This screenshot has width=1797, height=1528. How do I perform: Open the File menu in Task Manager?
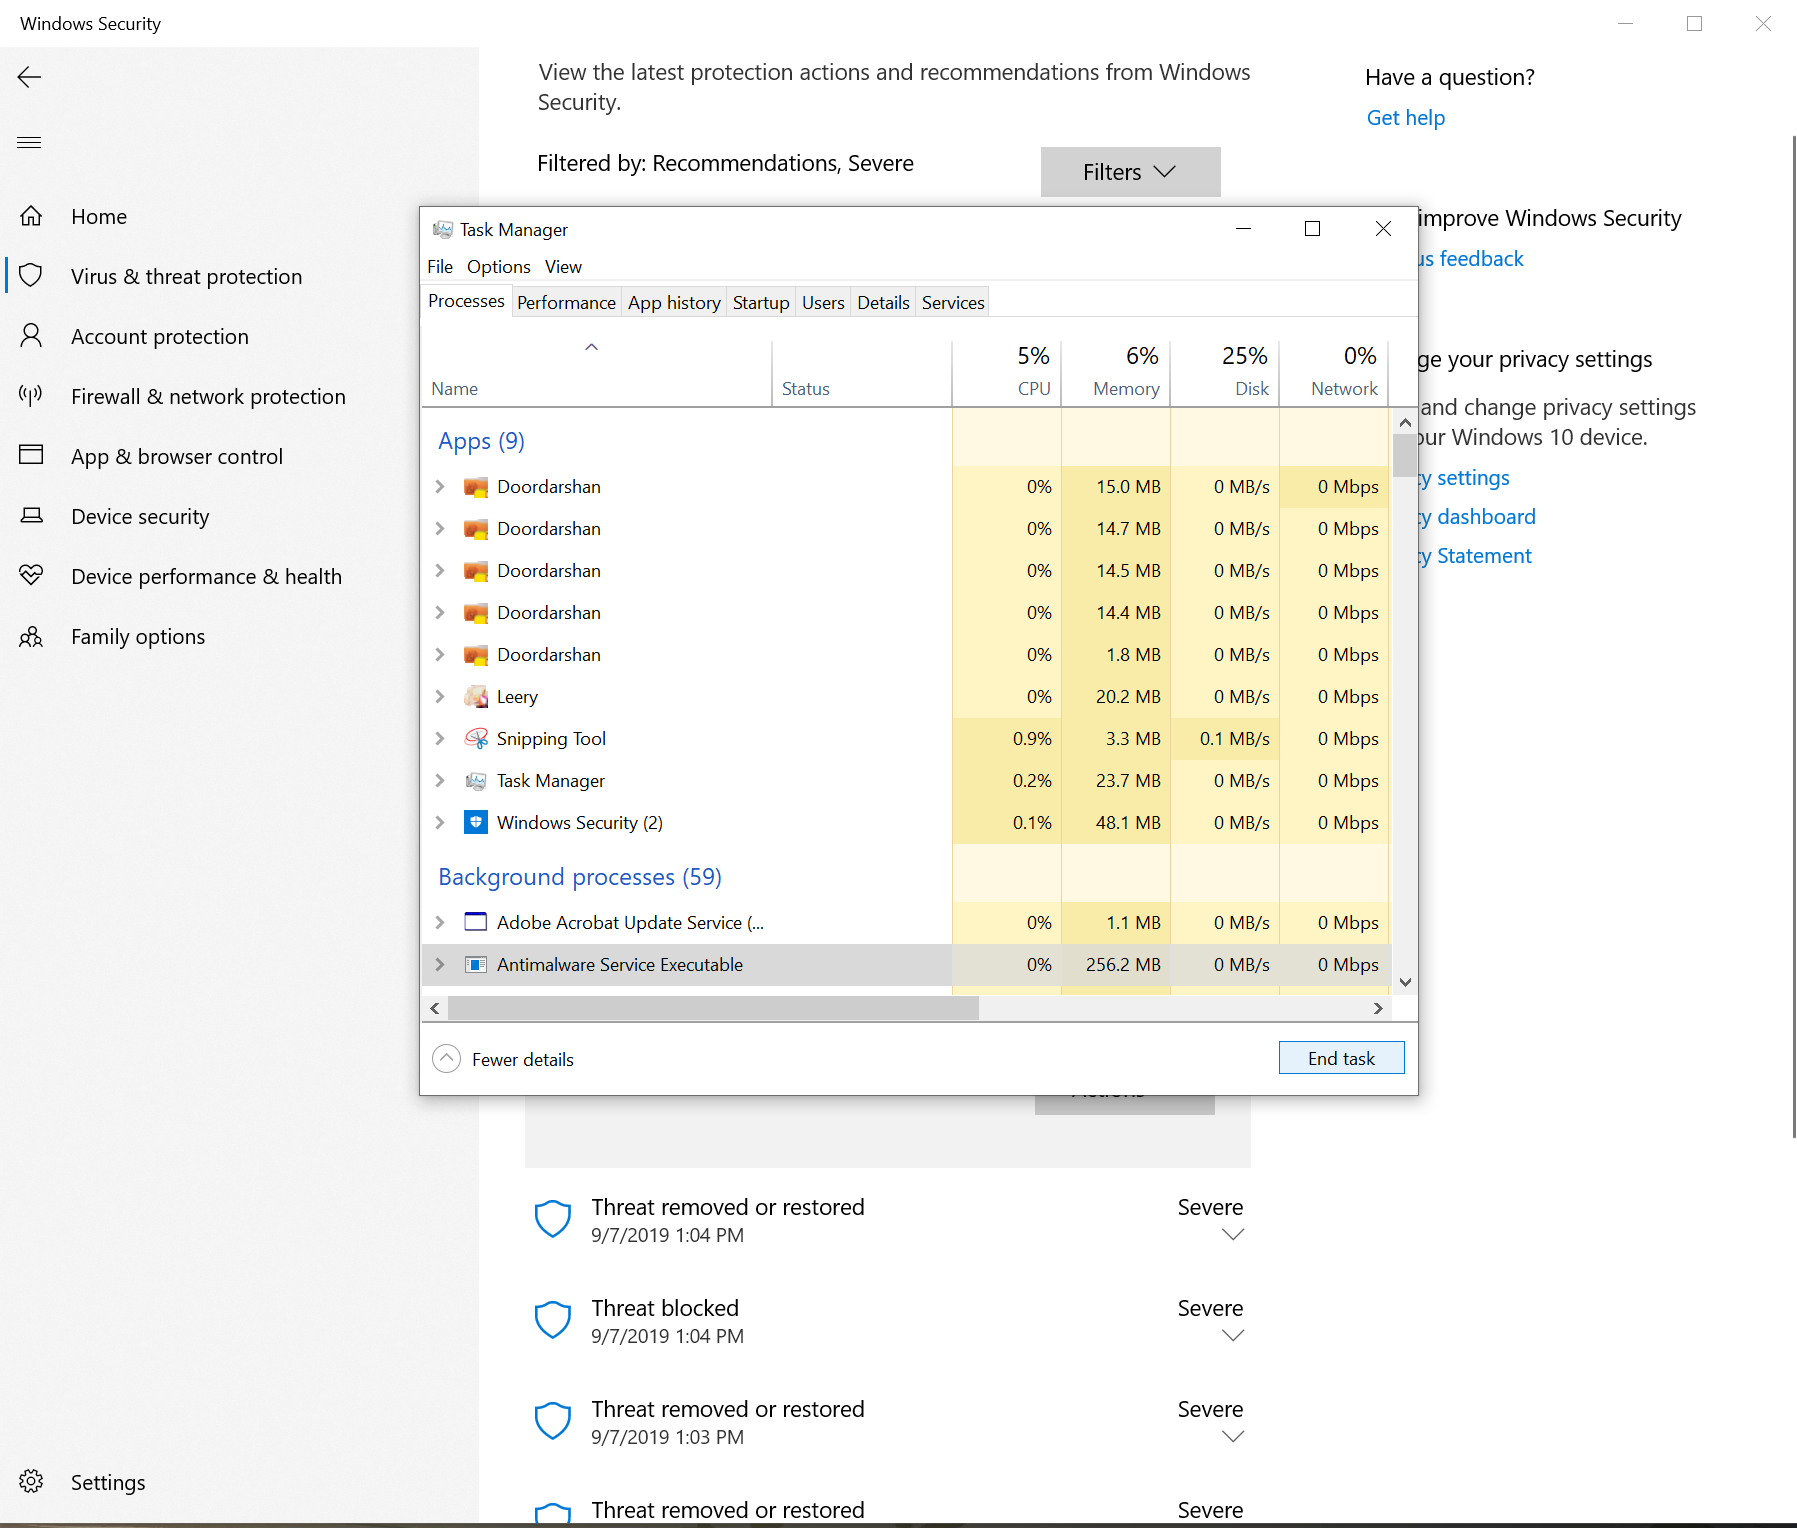point(440,266)
